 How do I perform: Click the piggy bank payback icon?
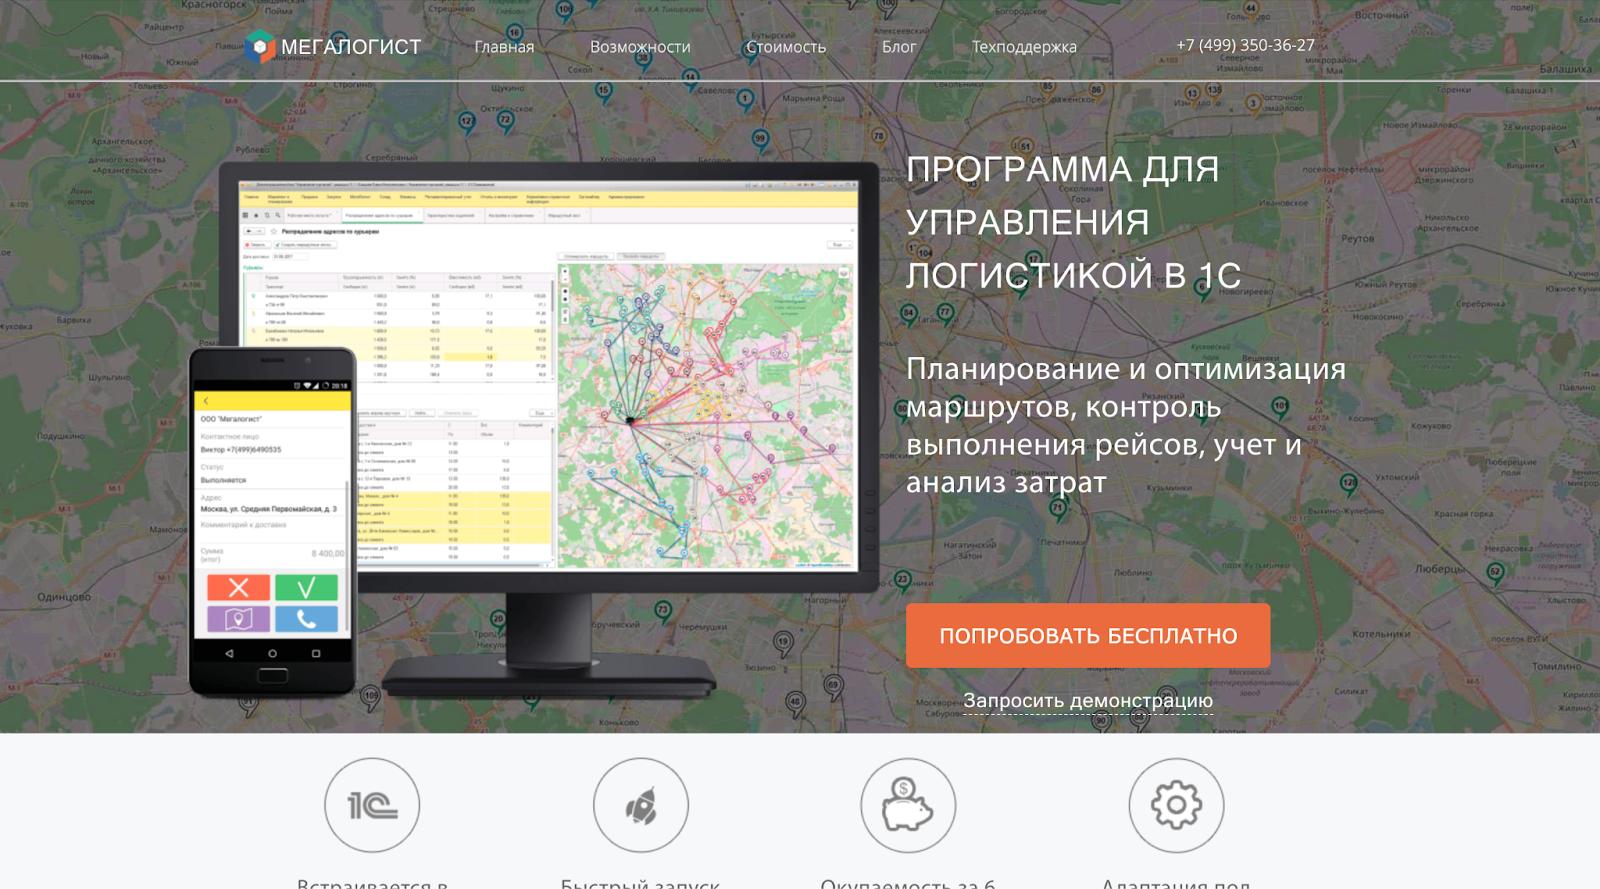[x=908, y=805]
